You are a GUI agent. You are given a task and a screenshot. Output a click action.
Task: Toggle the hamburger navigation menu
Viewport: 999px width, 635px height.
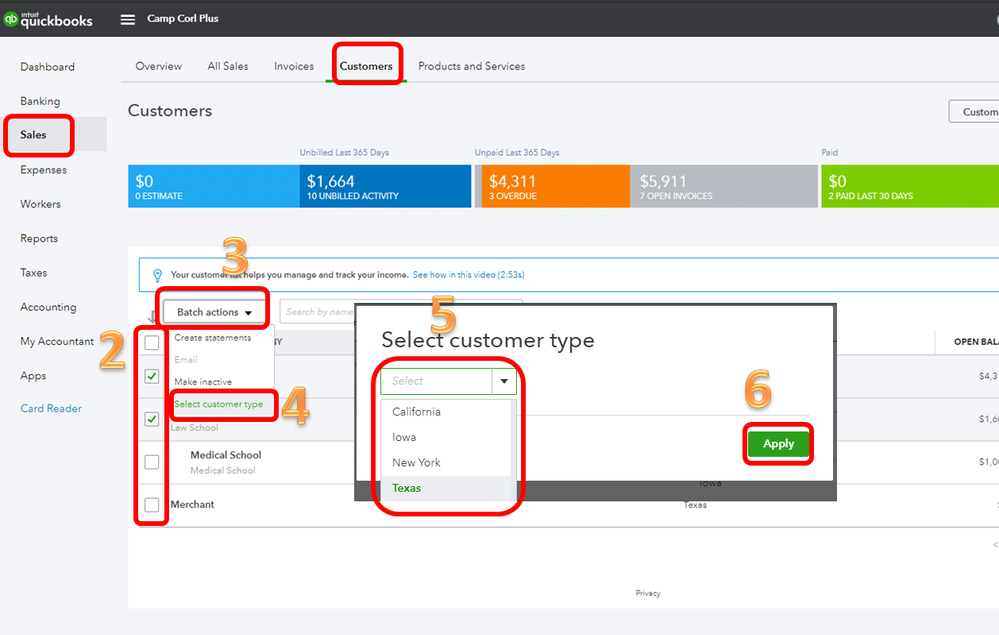coord(127,19)
